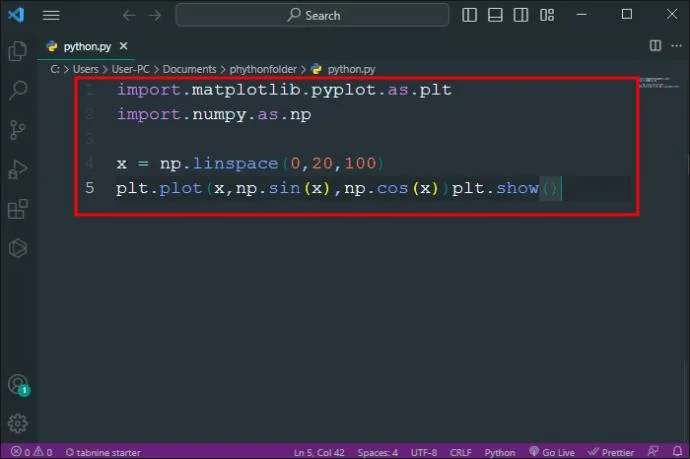The width and height of the screenshot is (690, 459).
Task: Click Ln 5, Col 42 status item
Action: coord(319,452)
